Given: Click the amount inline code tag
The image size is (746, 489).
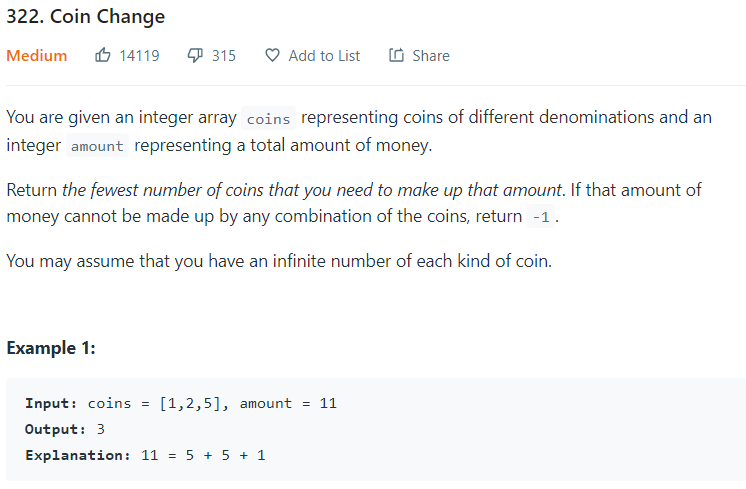Looking at the screenshot, I should (97, 146).
